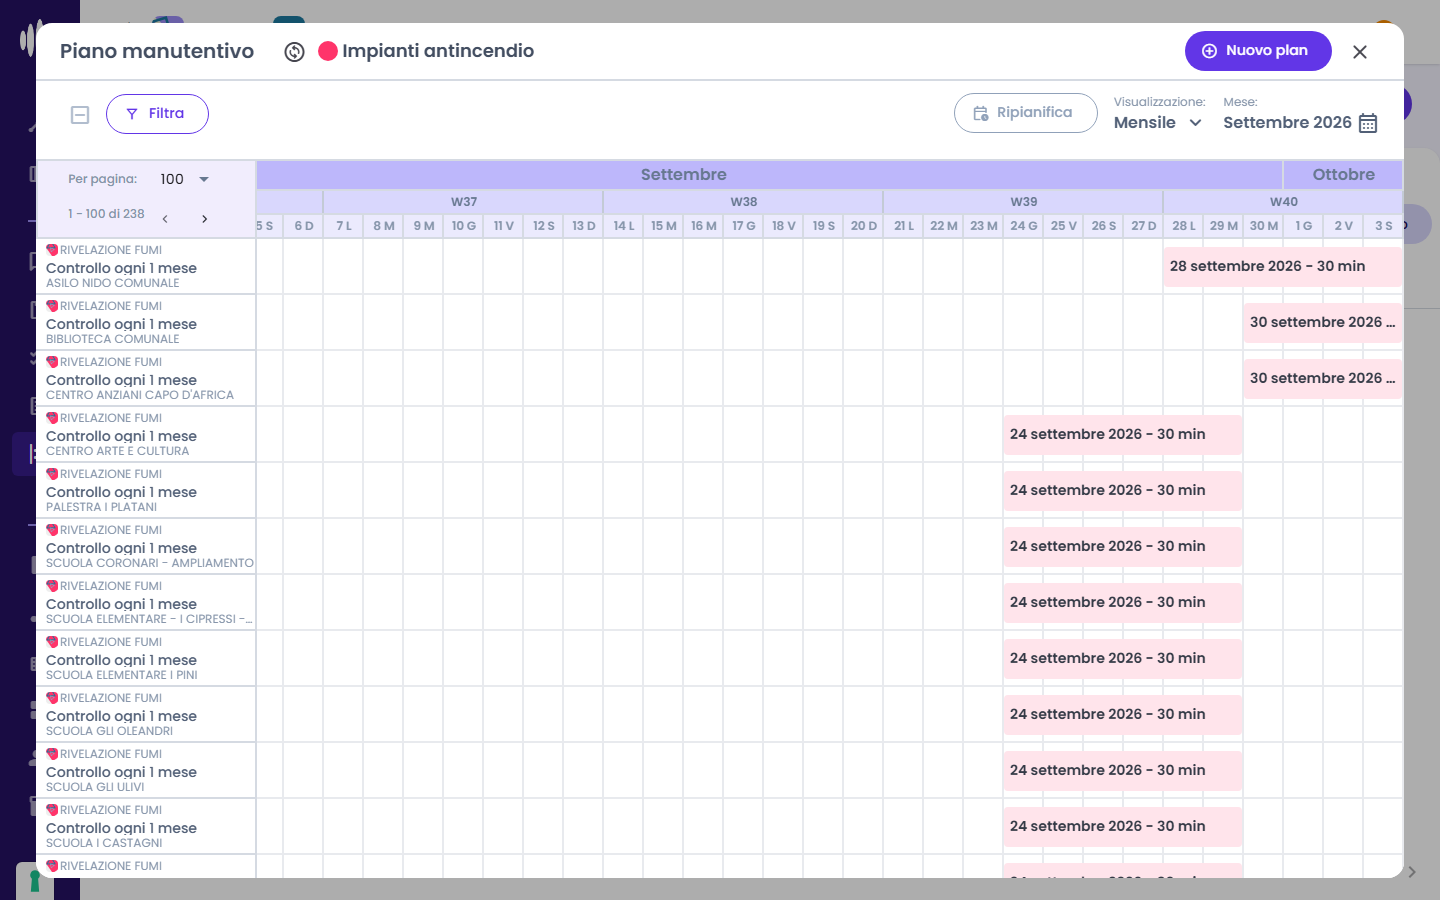Close the Piano manutentivo dialog
This screenshot has height=900, width=1440.
click(1360, 52)
